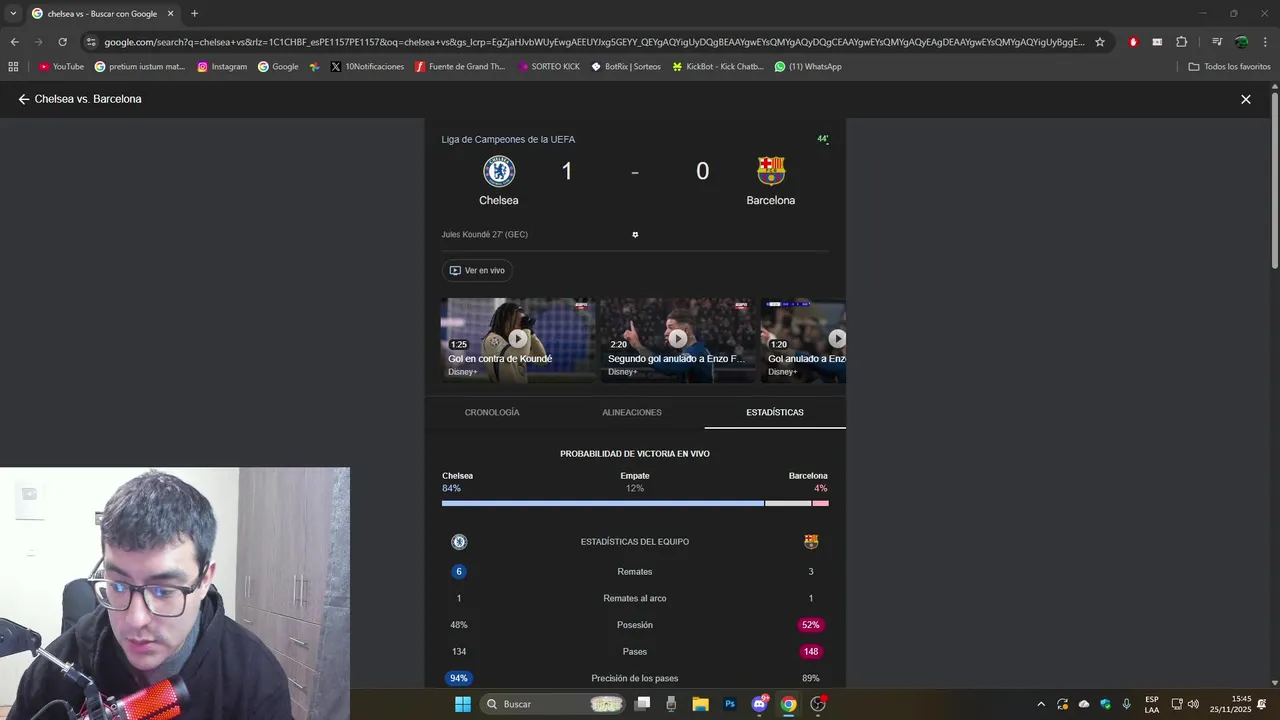The height and width of the screenshot is (720, 1280).
Task: Click the address bar URL
Action: [594, 42]
